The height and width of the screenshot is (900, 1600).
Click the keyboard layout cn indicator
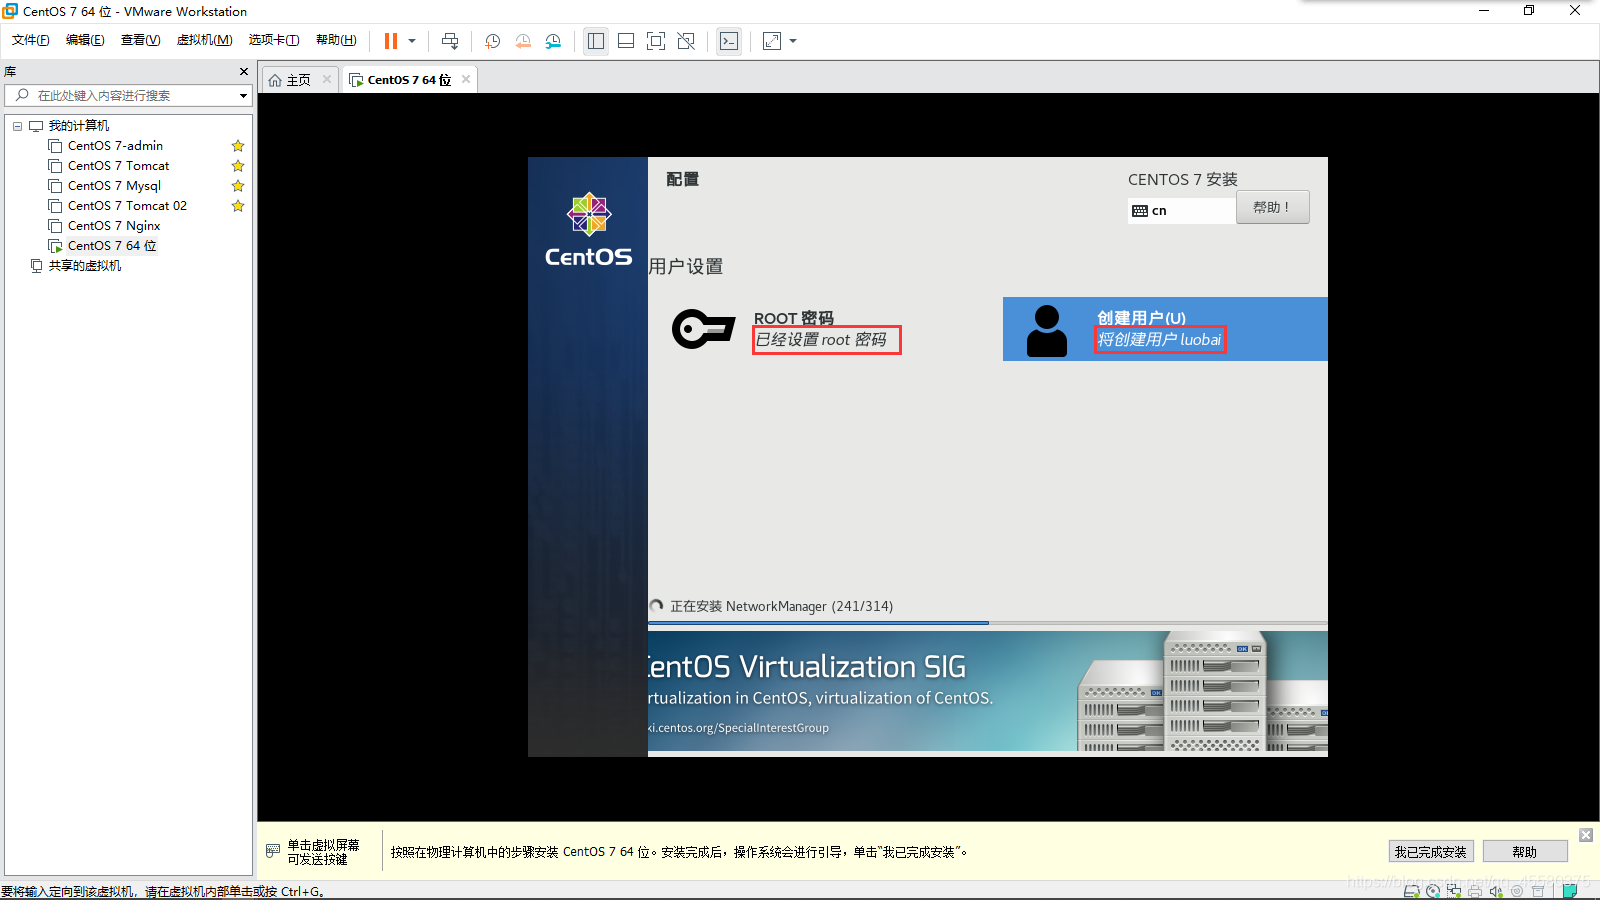click(1182, 210)
